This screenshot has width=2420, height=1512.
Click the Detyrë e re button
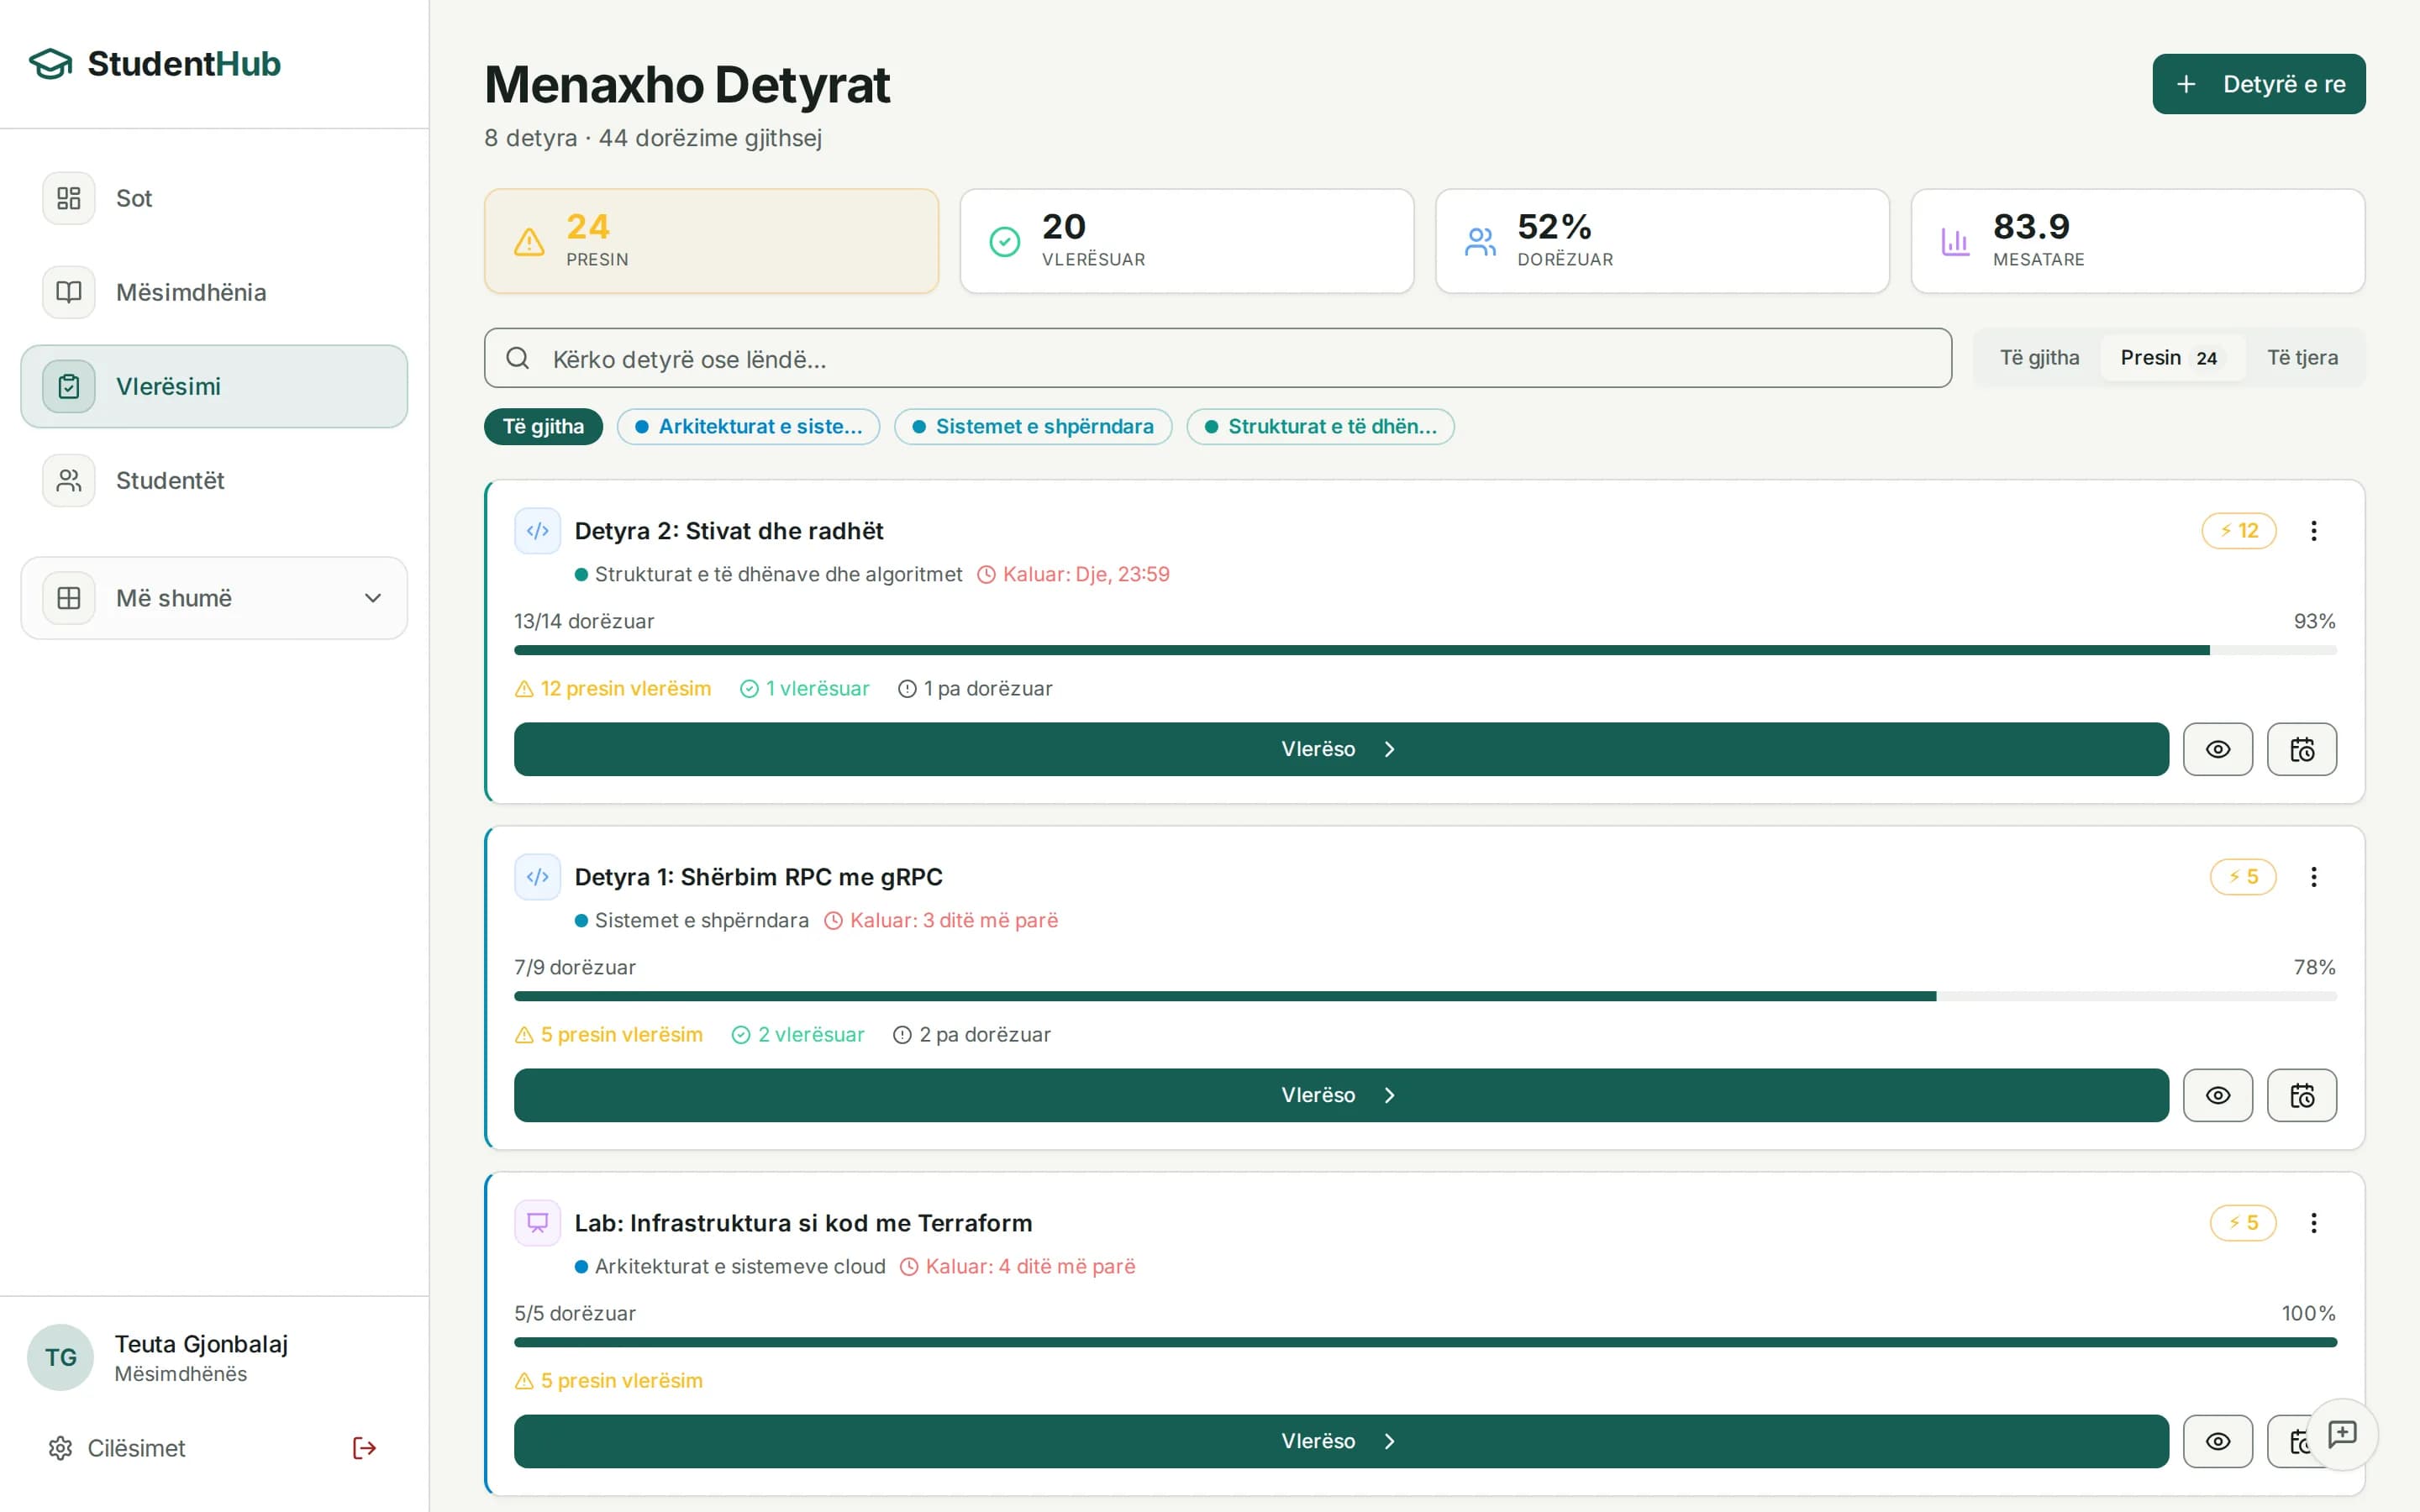pyautogui.click(x=2258, y=84)
